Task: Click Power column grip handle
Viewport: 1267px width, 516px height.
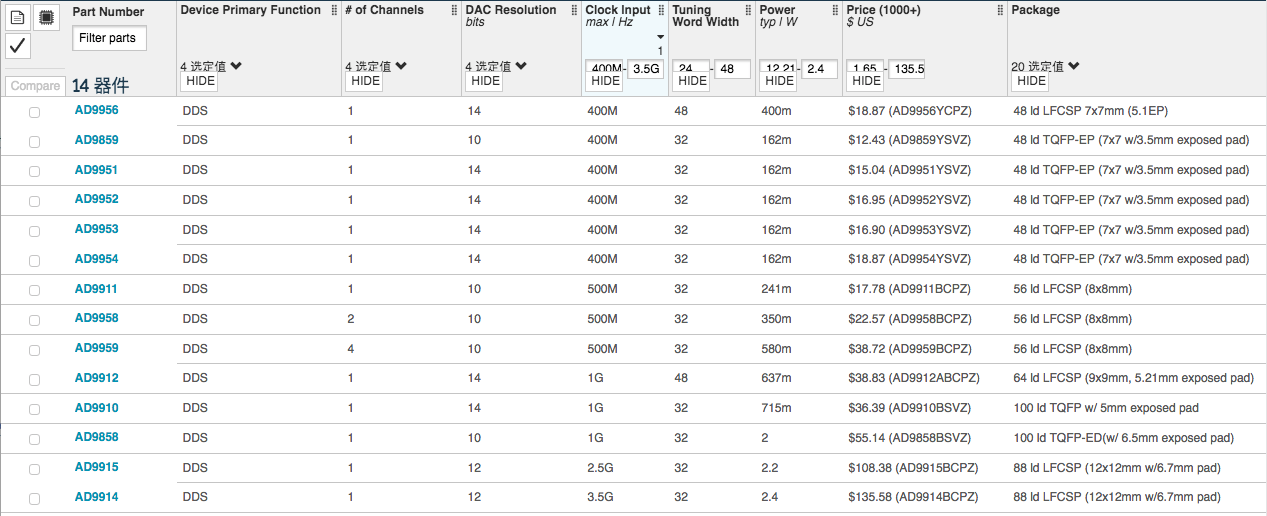Action: tap(834, 11)
